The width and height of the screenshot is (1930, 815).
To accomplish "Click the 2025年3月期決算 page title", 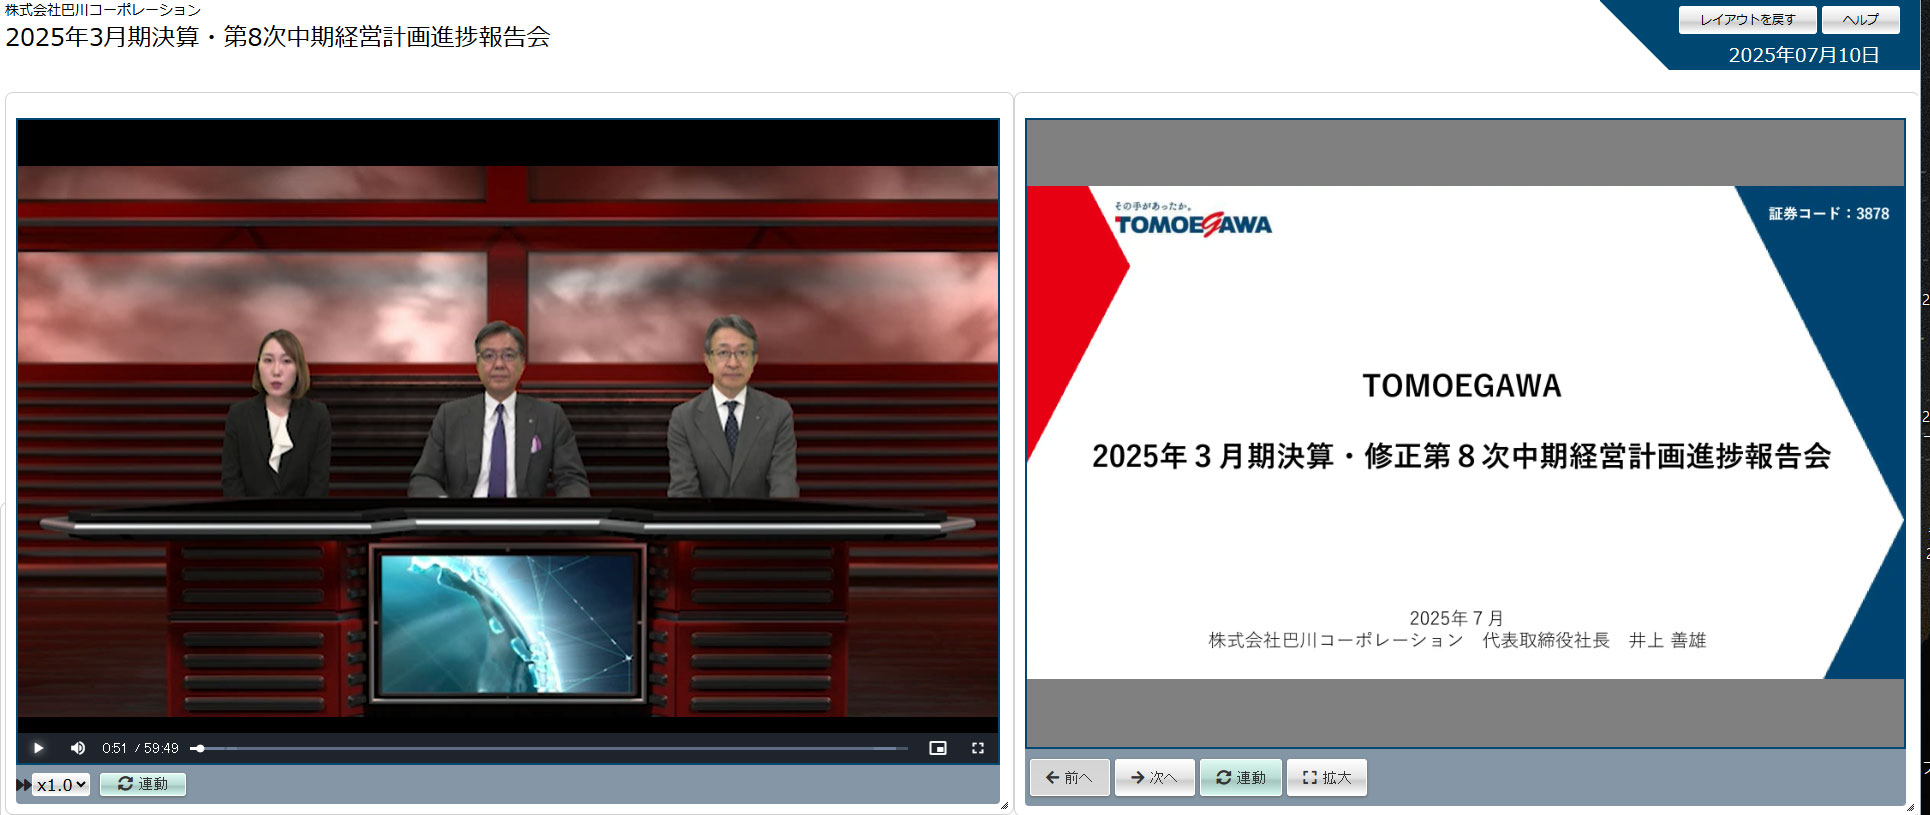I will 278,37.
